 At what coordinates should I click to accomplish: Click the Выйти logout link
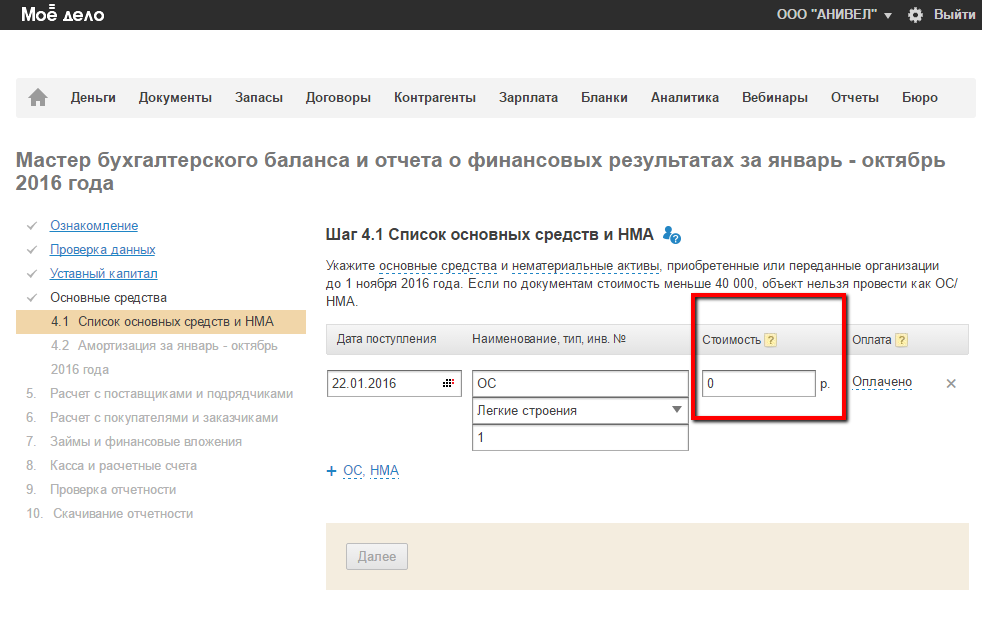point(954,15)
